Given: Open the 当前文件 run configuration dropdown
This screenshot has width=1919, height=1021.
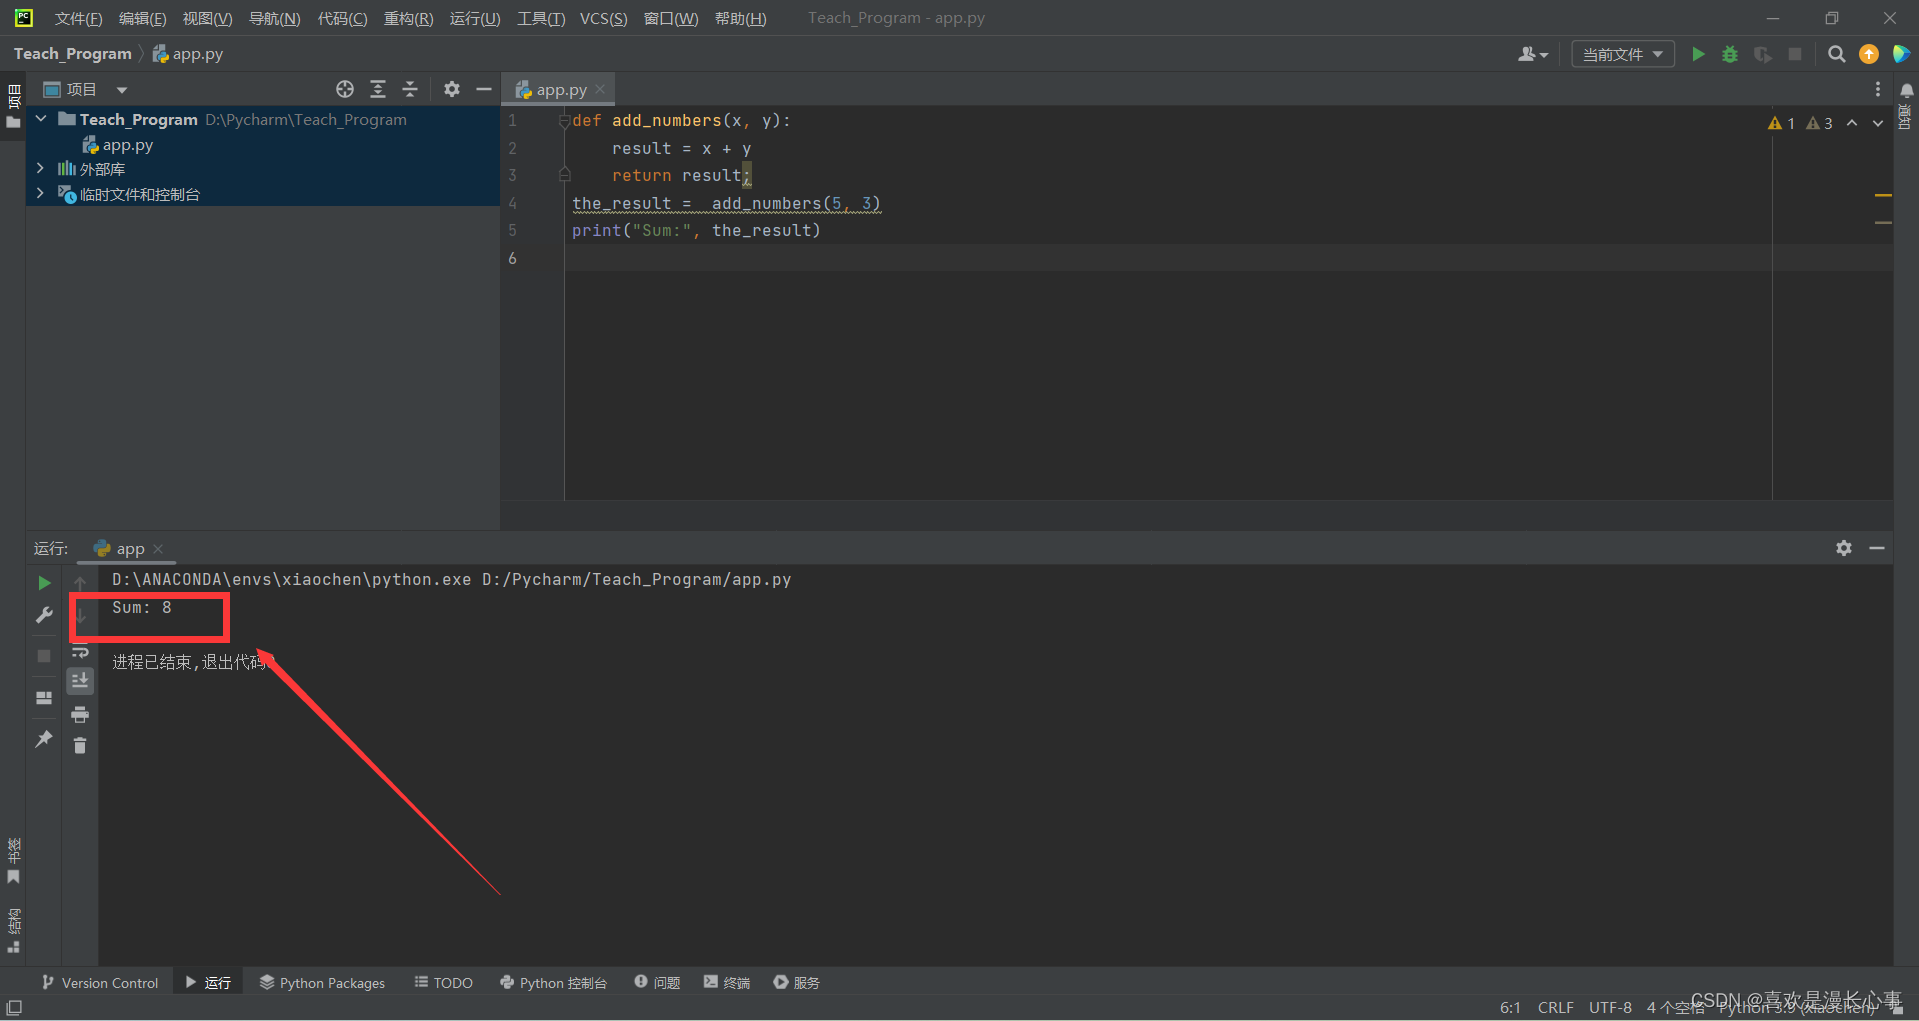Looking at the screenshot, I should click(x=1622, y=54).
